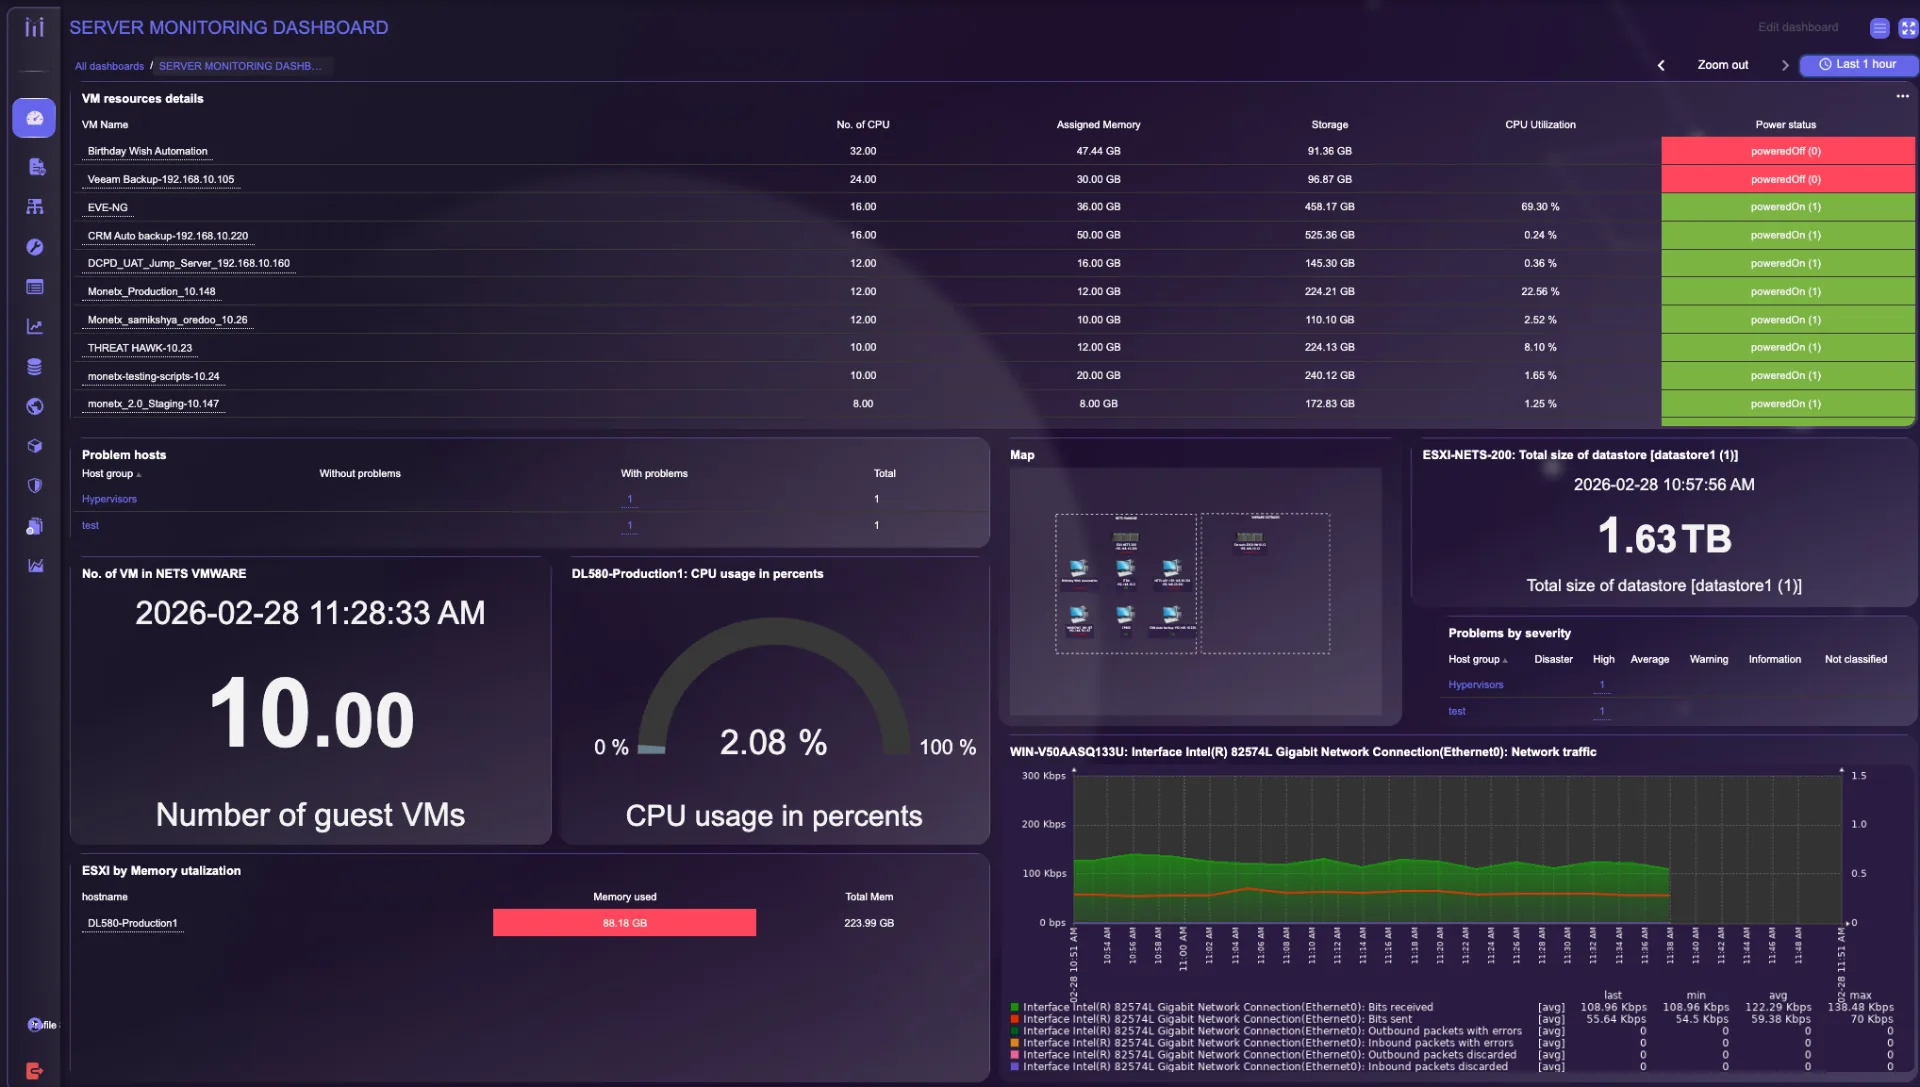Viewport: 1920px width, 1087px height.
Task: Go to the All dashboards breadcrumb
Action: [x=109, y=66]
